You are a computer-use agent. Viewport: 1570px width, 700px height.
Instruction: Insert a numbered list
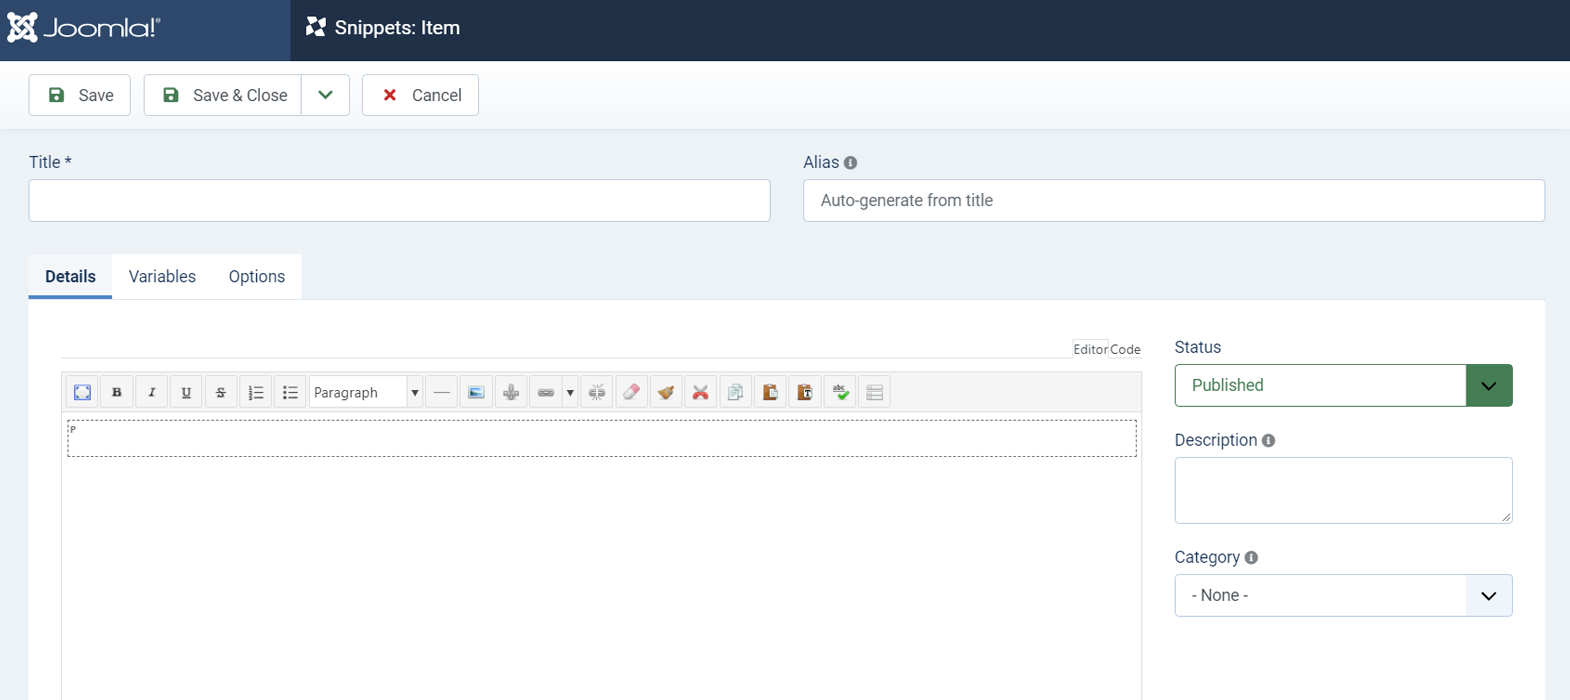pyautogui.click(x=256, y=392)
